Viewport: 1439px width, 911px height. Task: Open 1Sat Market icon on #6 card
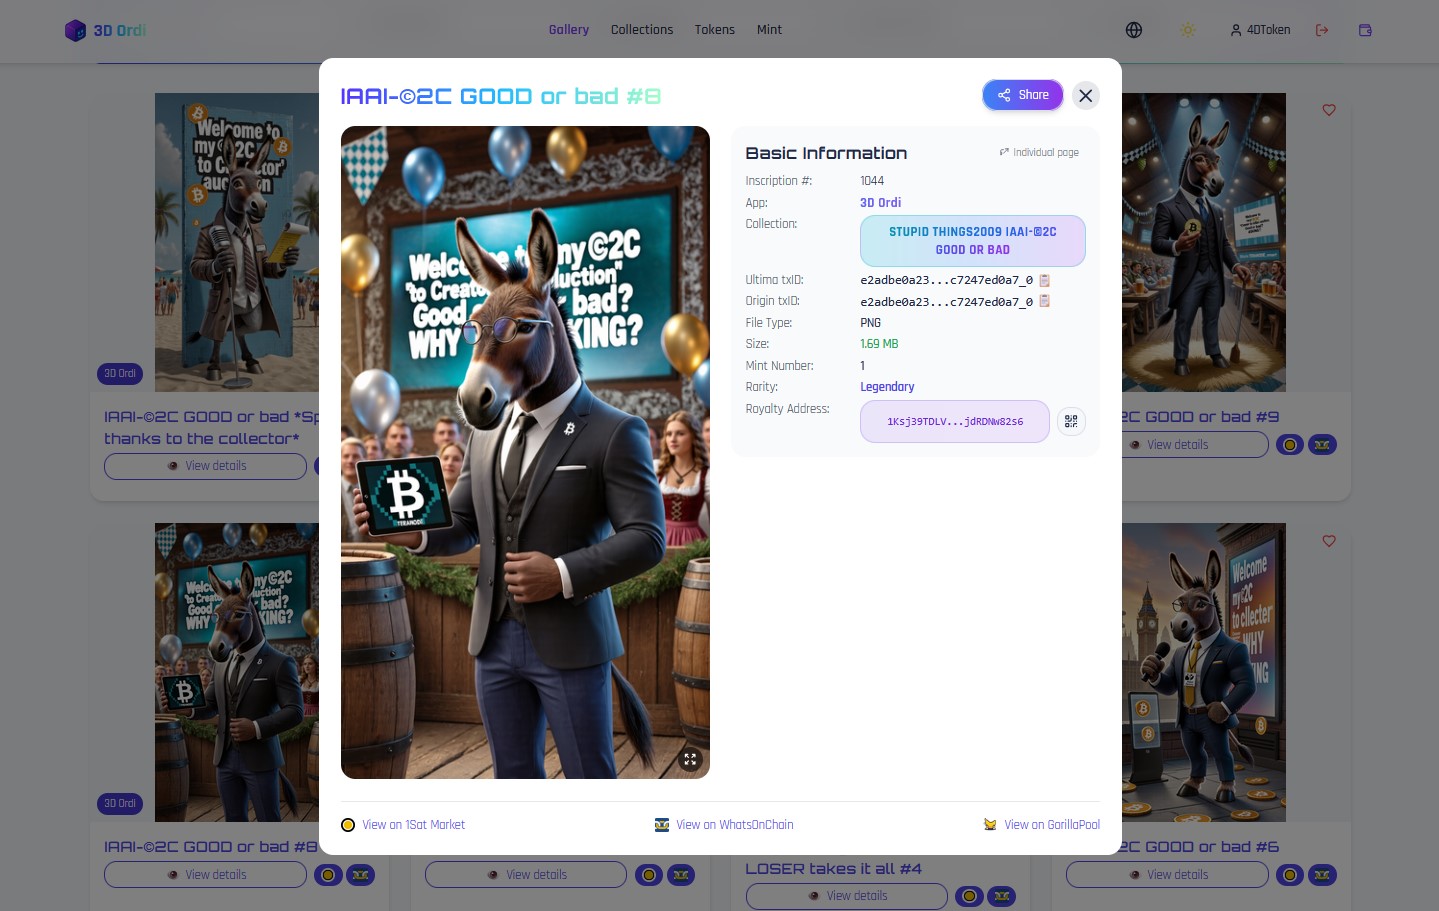tap(1290, 875)
